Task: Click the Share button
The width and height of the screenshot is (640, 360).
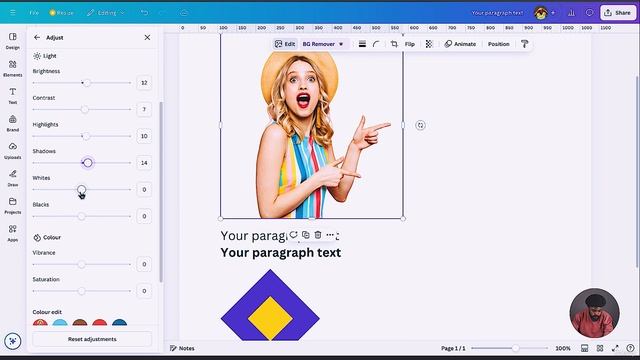Action: click(x=618, y=13)
